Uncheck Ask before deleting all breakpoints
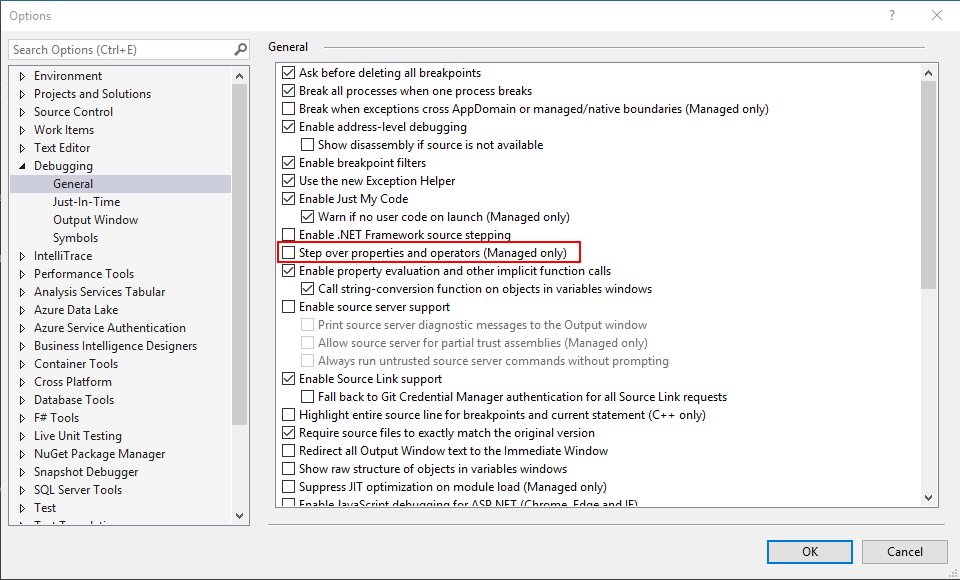 pyautogui.click(x=289, y=73)
